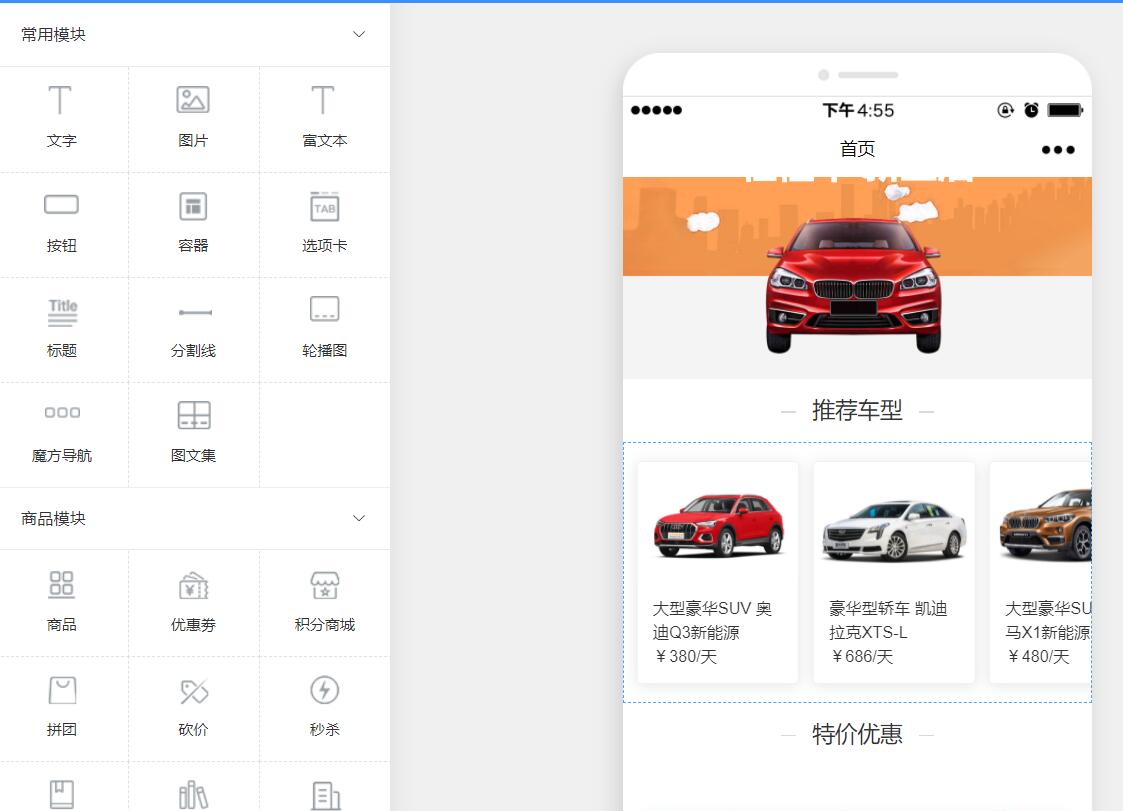The height and width of the screenshot is (811, 1123).
Task: Open the 凯迪拉克XTS-L car card image
Action: [895, 529]
